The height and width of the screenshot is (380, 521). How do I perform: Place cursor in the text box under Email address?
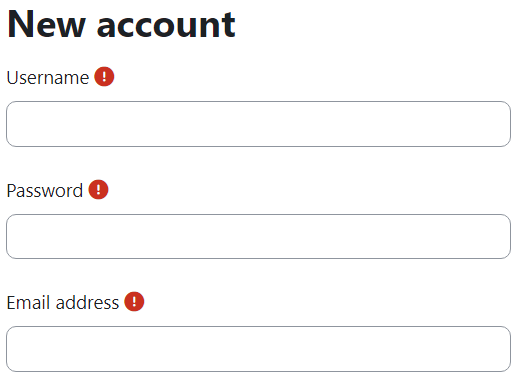258,349
